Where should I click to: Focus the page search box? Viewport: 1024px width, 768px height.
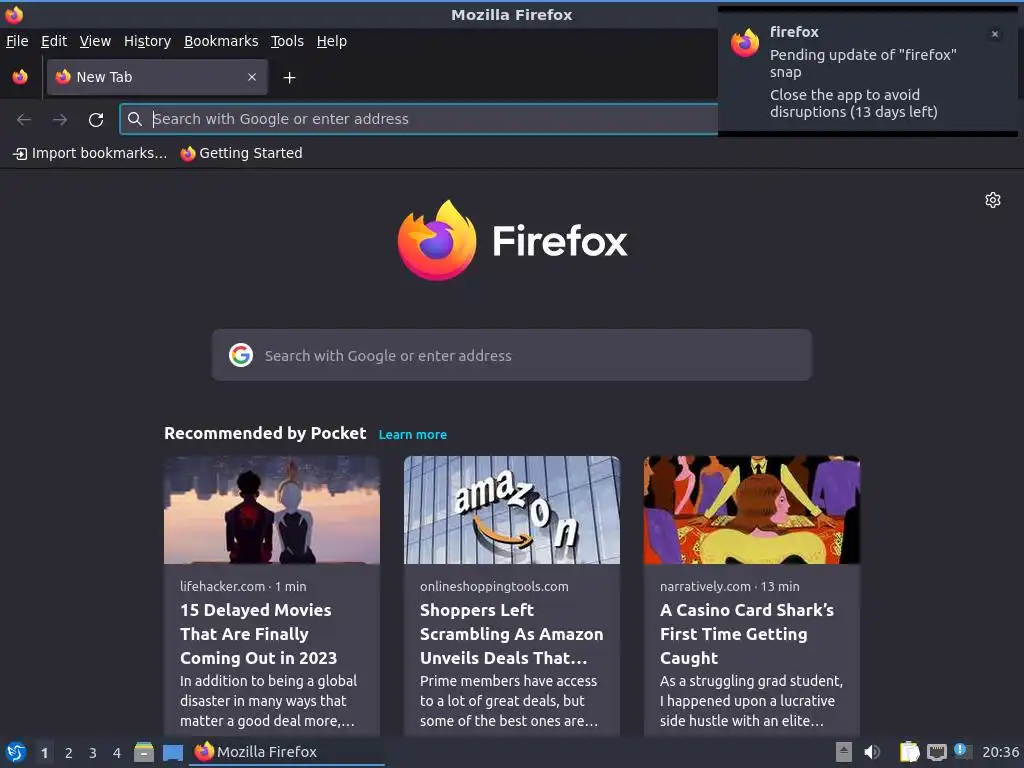click(x=511, y=355)
